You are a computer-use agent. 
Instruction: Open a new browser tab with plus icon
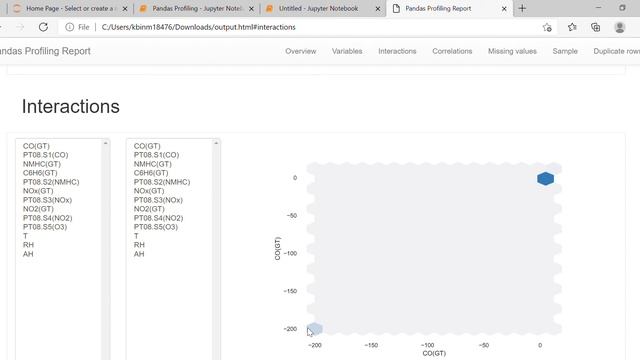(522, 8)
